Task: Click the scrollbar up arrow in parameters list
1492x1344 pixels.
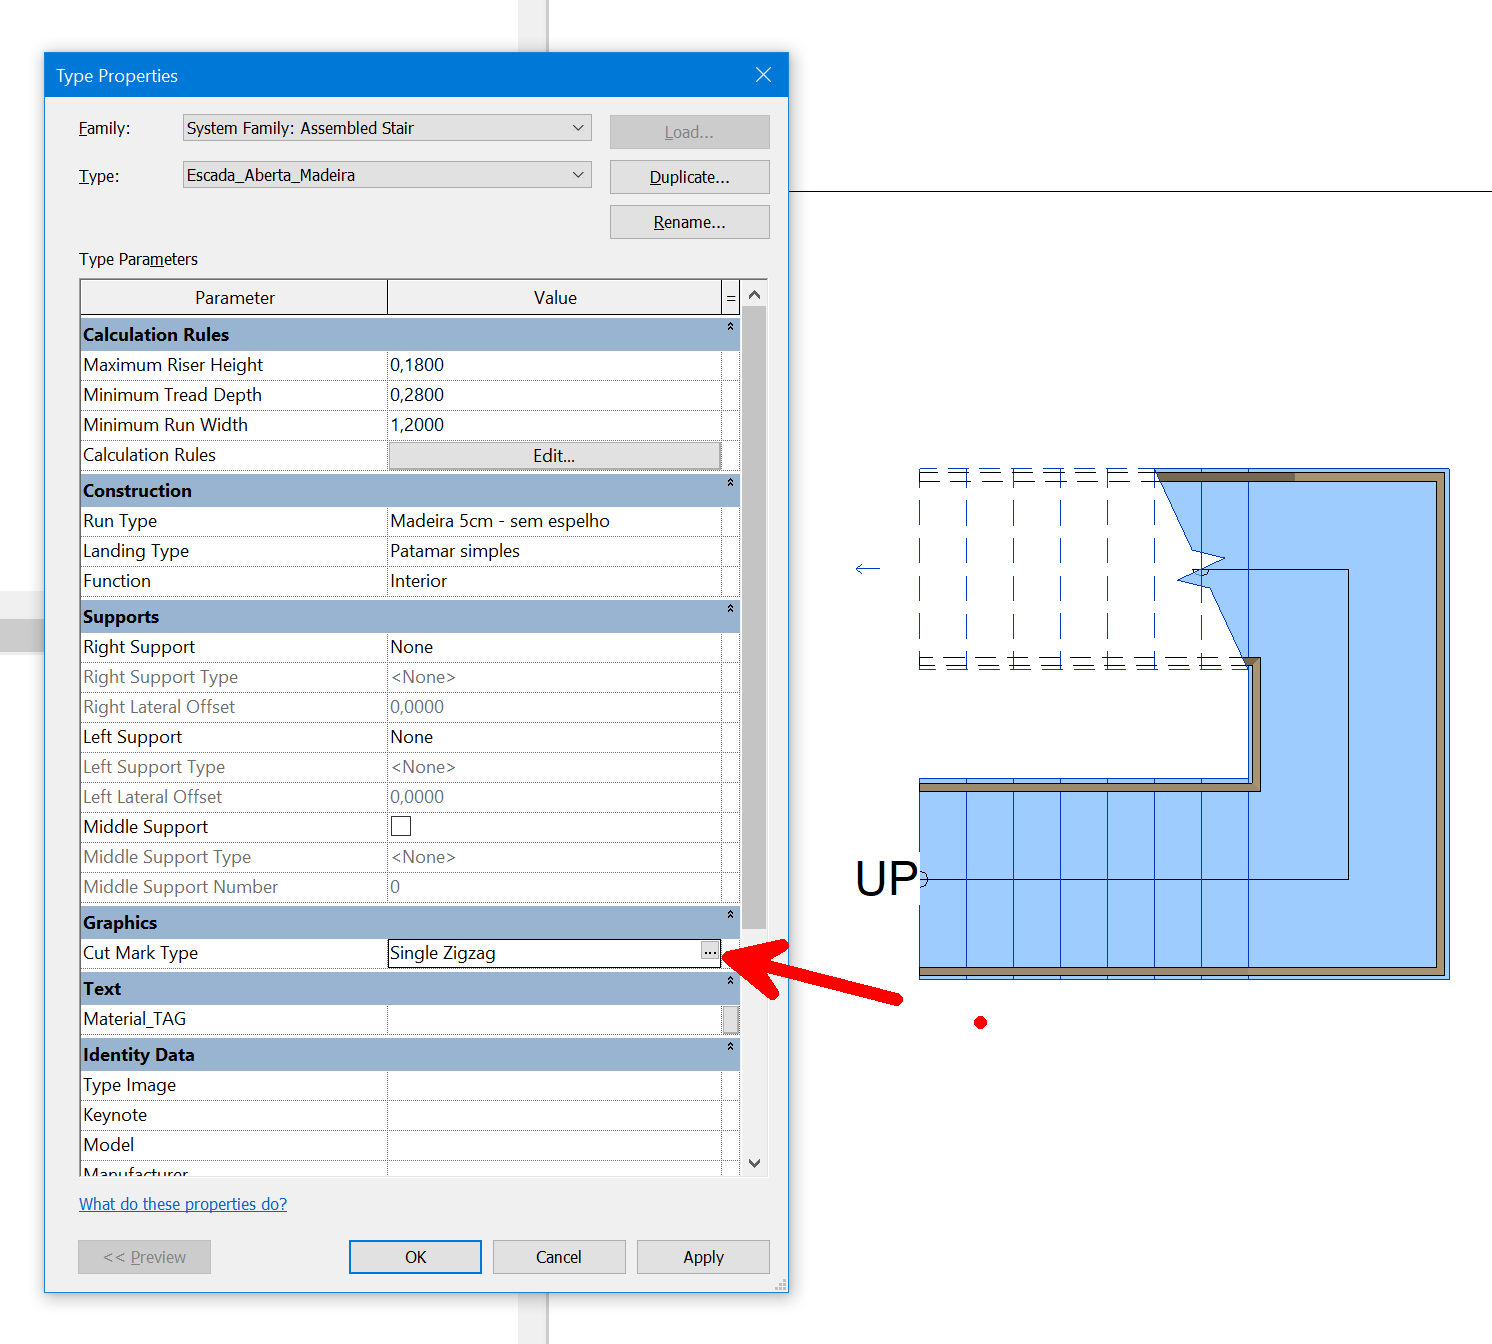Action: [x=755, y=294]
